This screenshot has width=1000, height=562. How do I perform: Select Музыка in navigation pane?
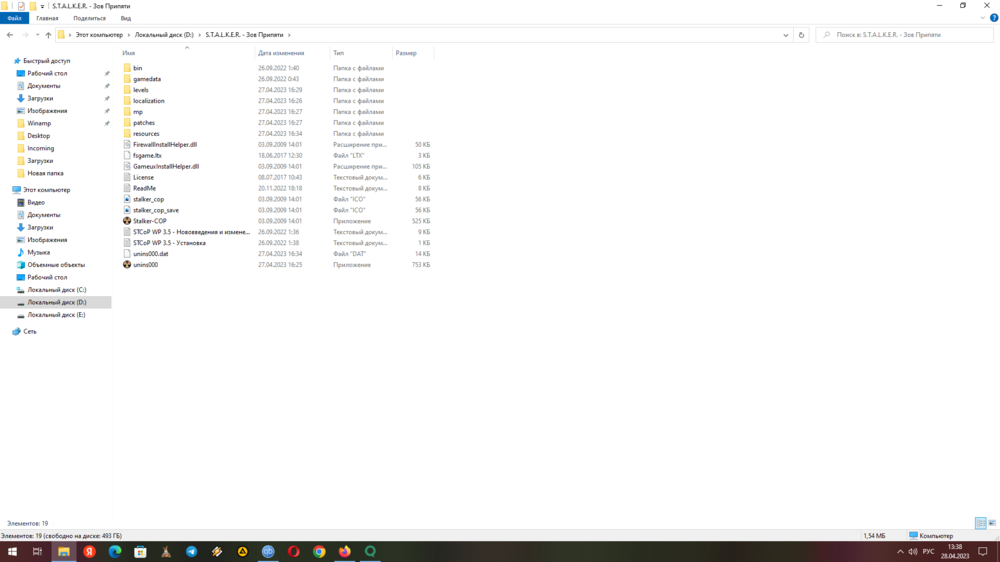38,252
